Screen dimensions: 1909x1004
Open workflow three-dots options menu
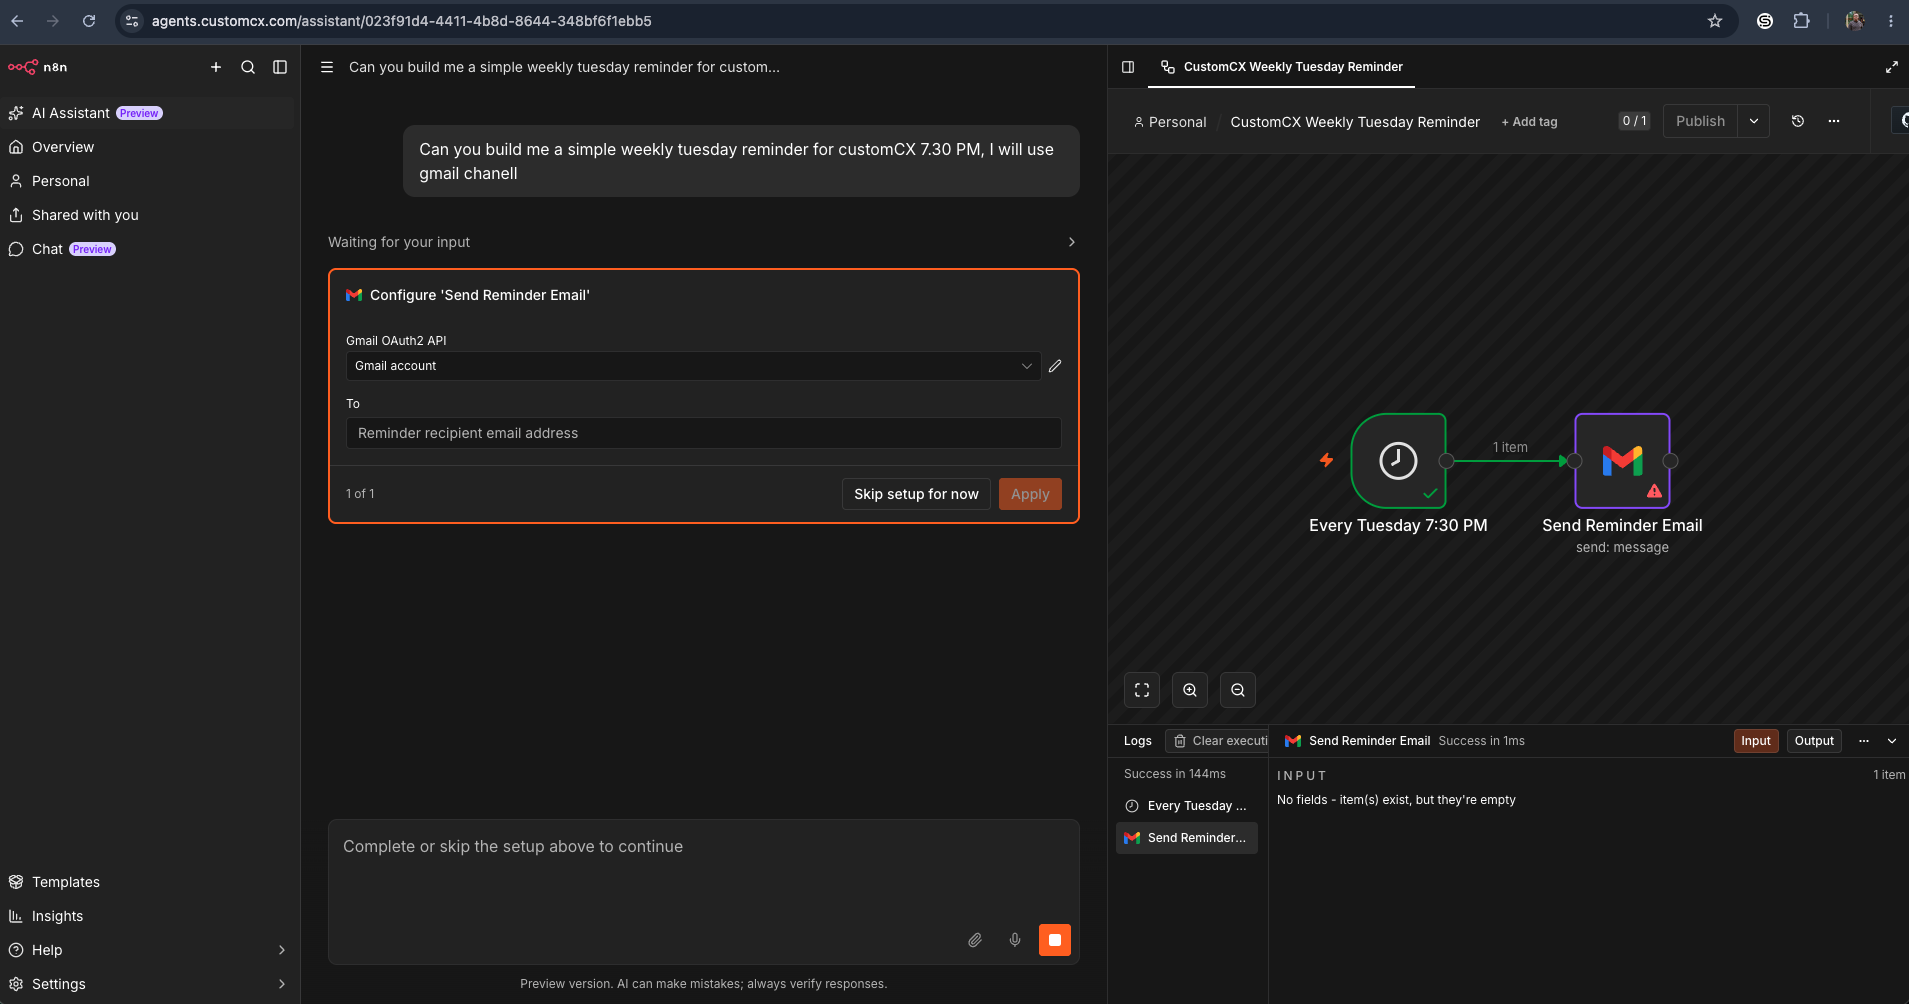point(1834,121)
